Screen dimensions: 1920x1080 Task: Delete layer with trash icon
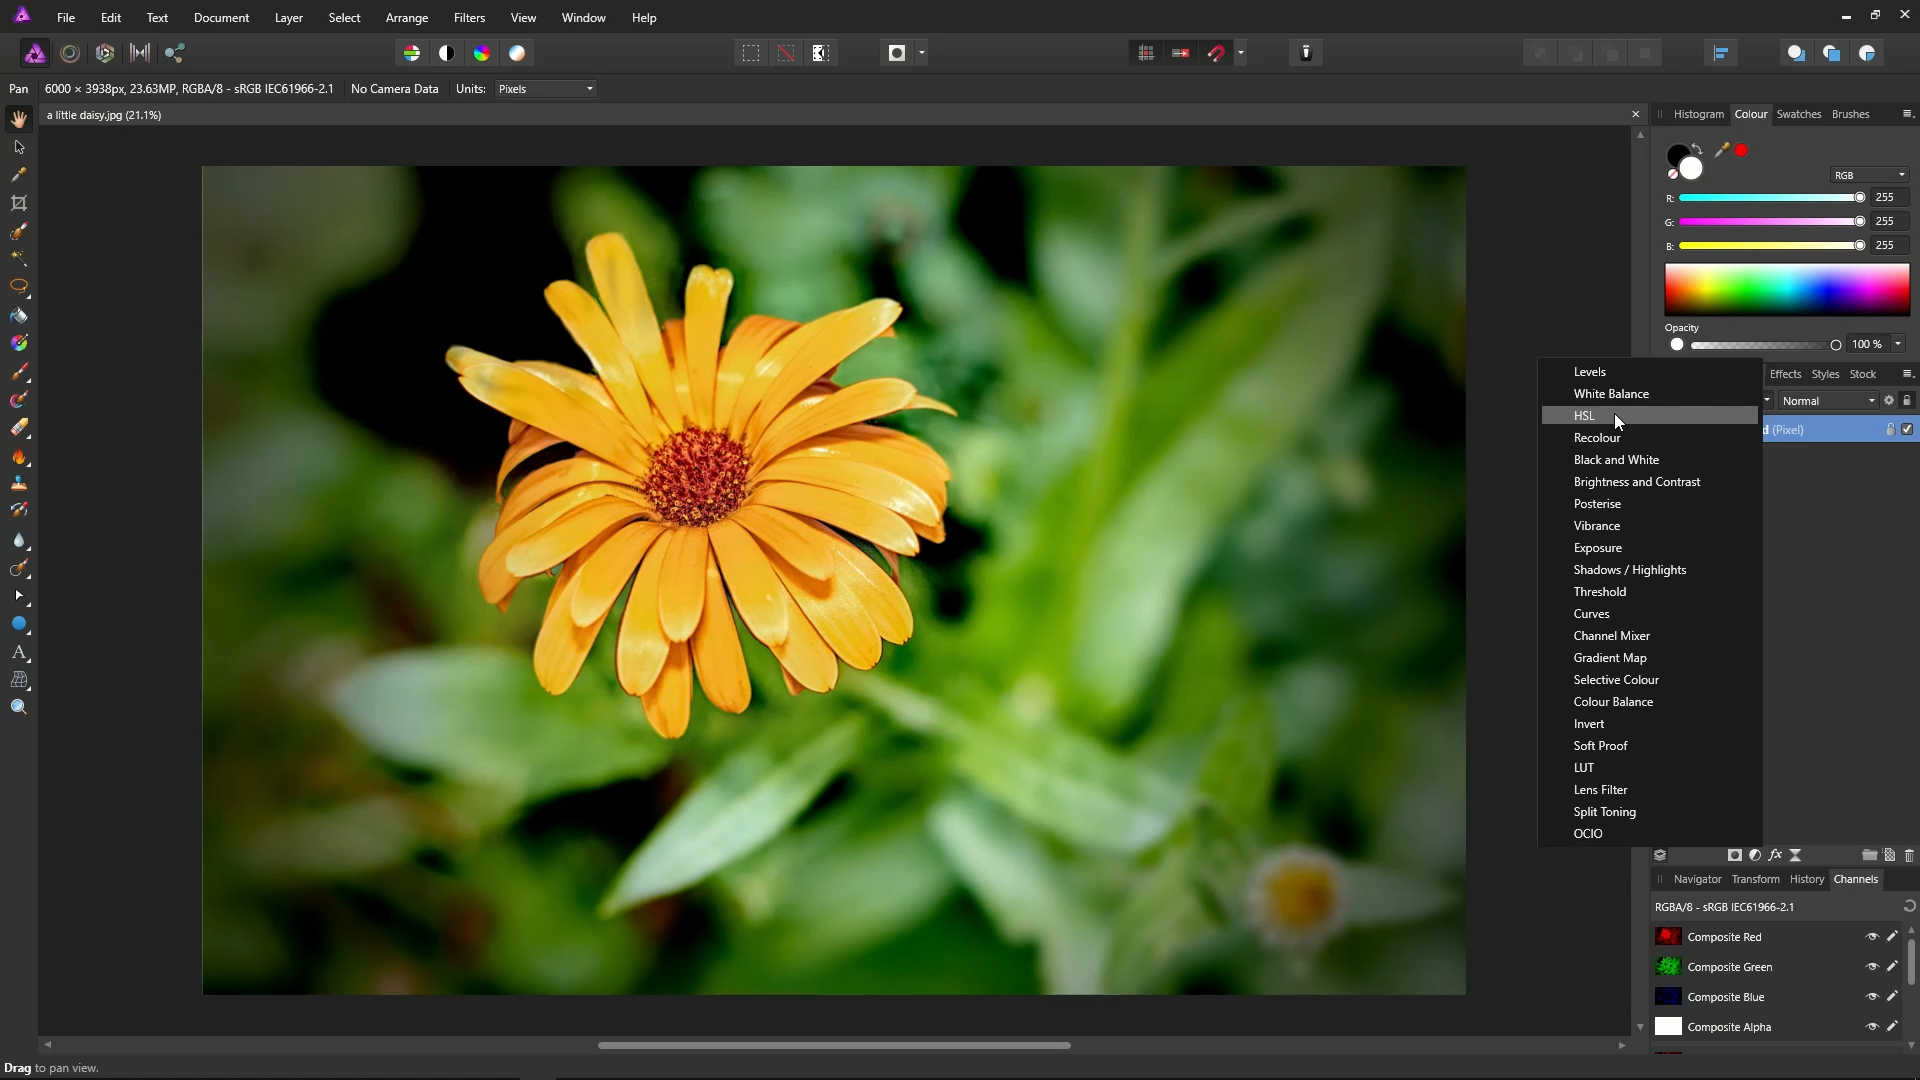1909,855
